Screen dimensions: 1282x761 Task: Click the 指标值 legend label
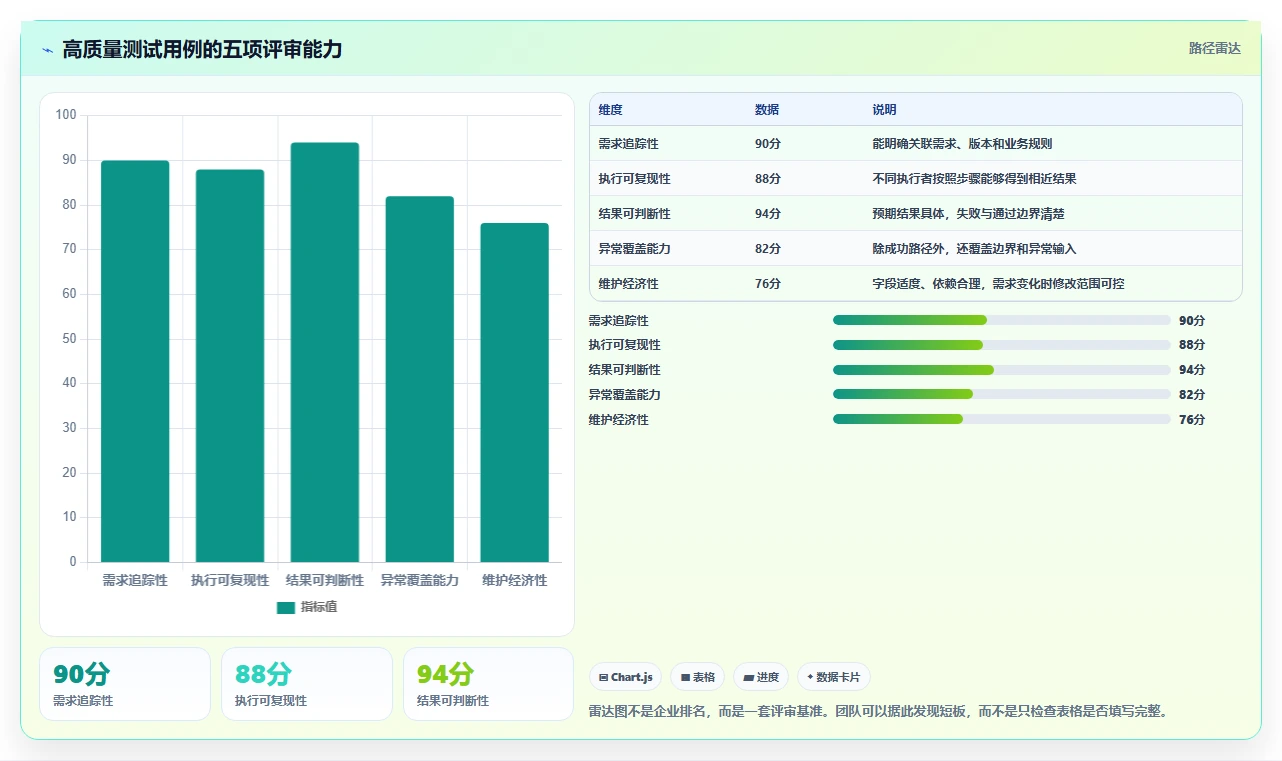click(319, 607)
